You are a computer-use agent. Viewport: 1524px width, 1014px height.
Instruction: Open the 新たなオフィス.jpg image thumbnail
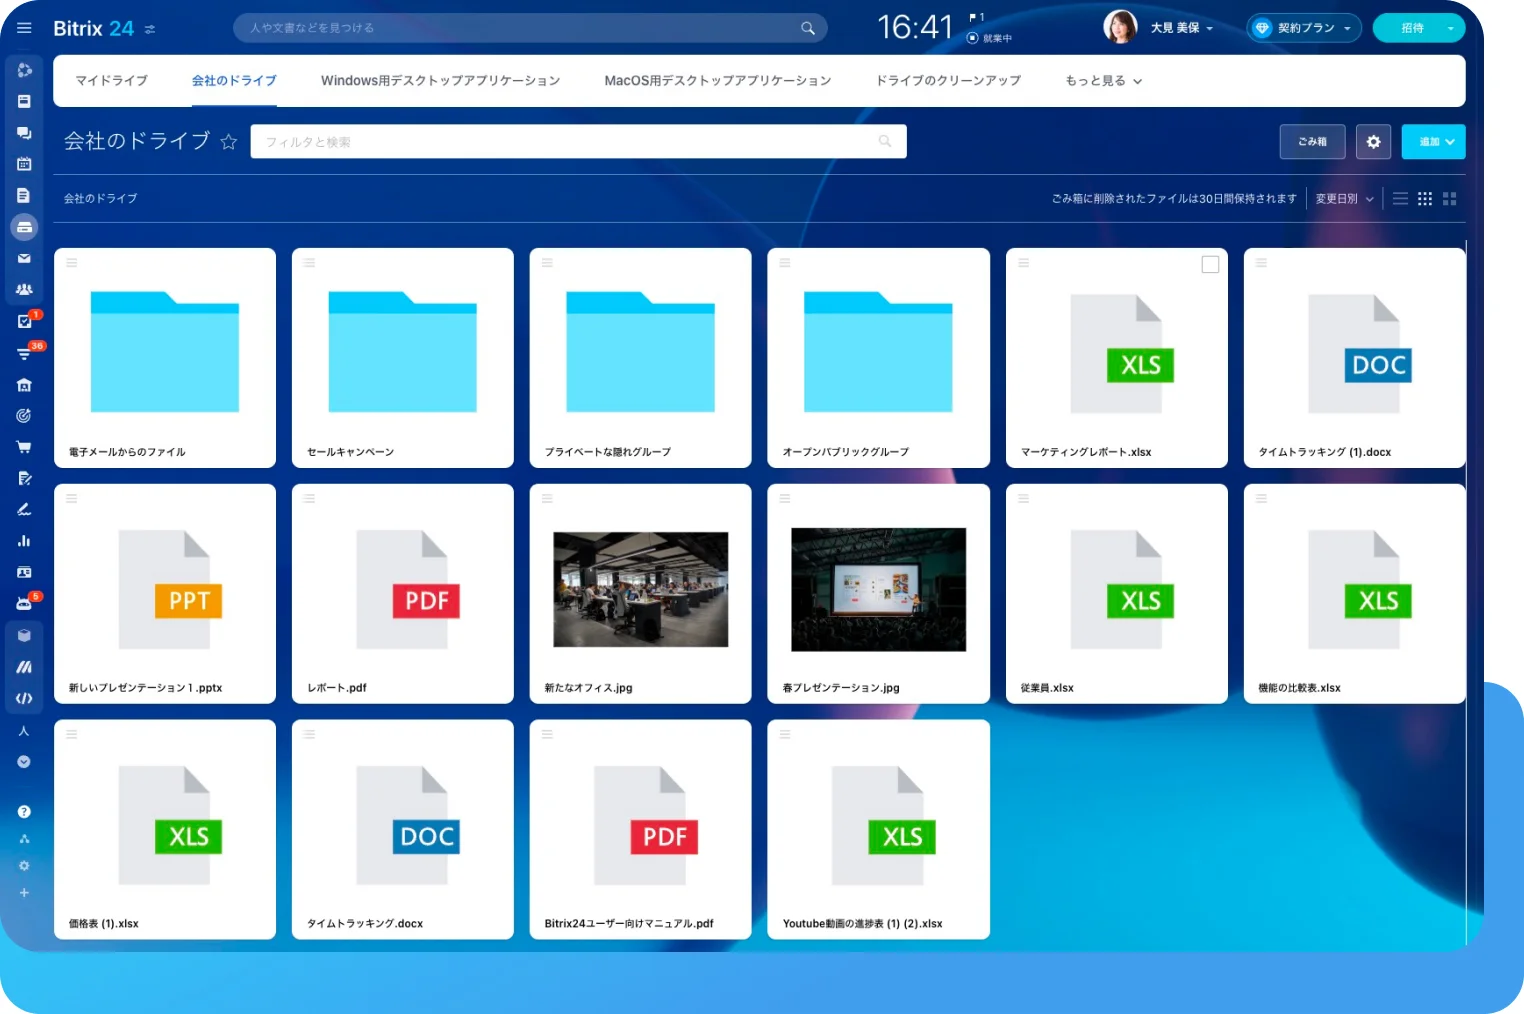click(x=640, y=589)
